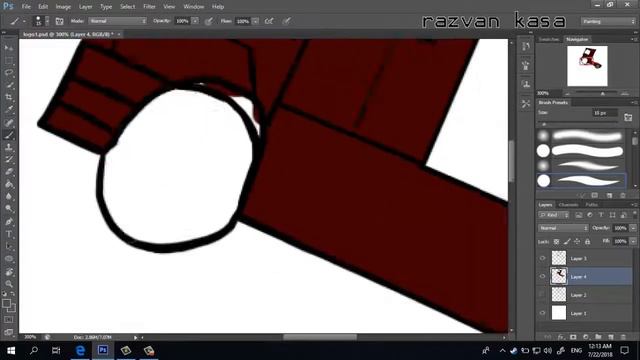Open the layer Opacity dropdown arrow

pos(633,228)
